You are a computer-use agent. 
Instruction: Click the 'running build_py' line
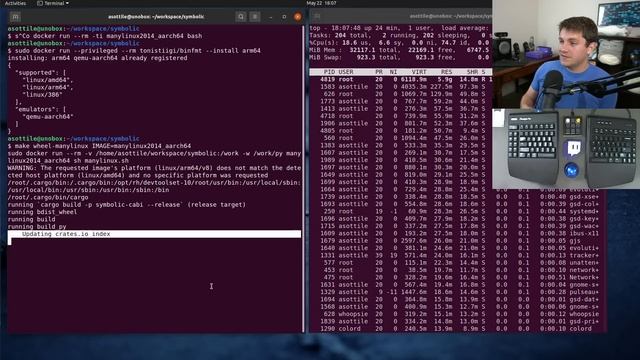pyautogui.click(x=37, y=227)
